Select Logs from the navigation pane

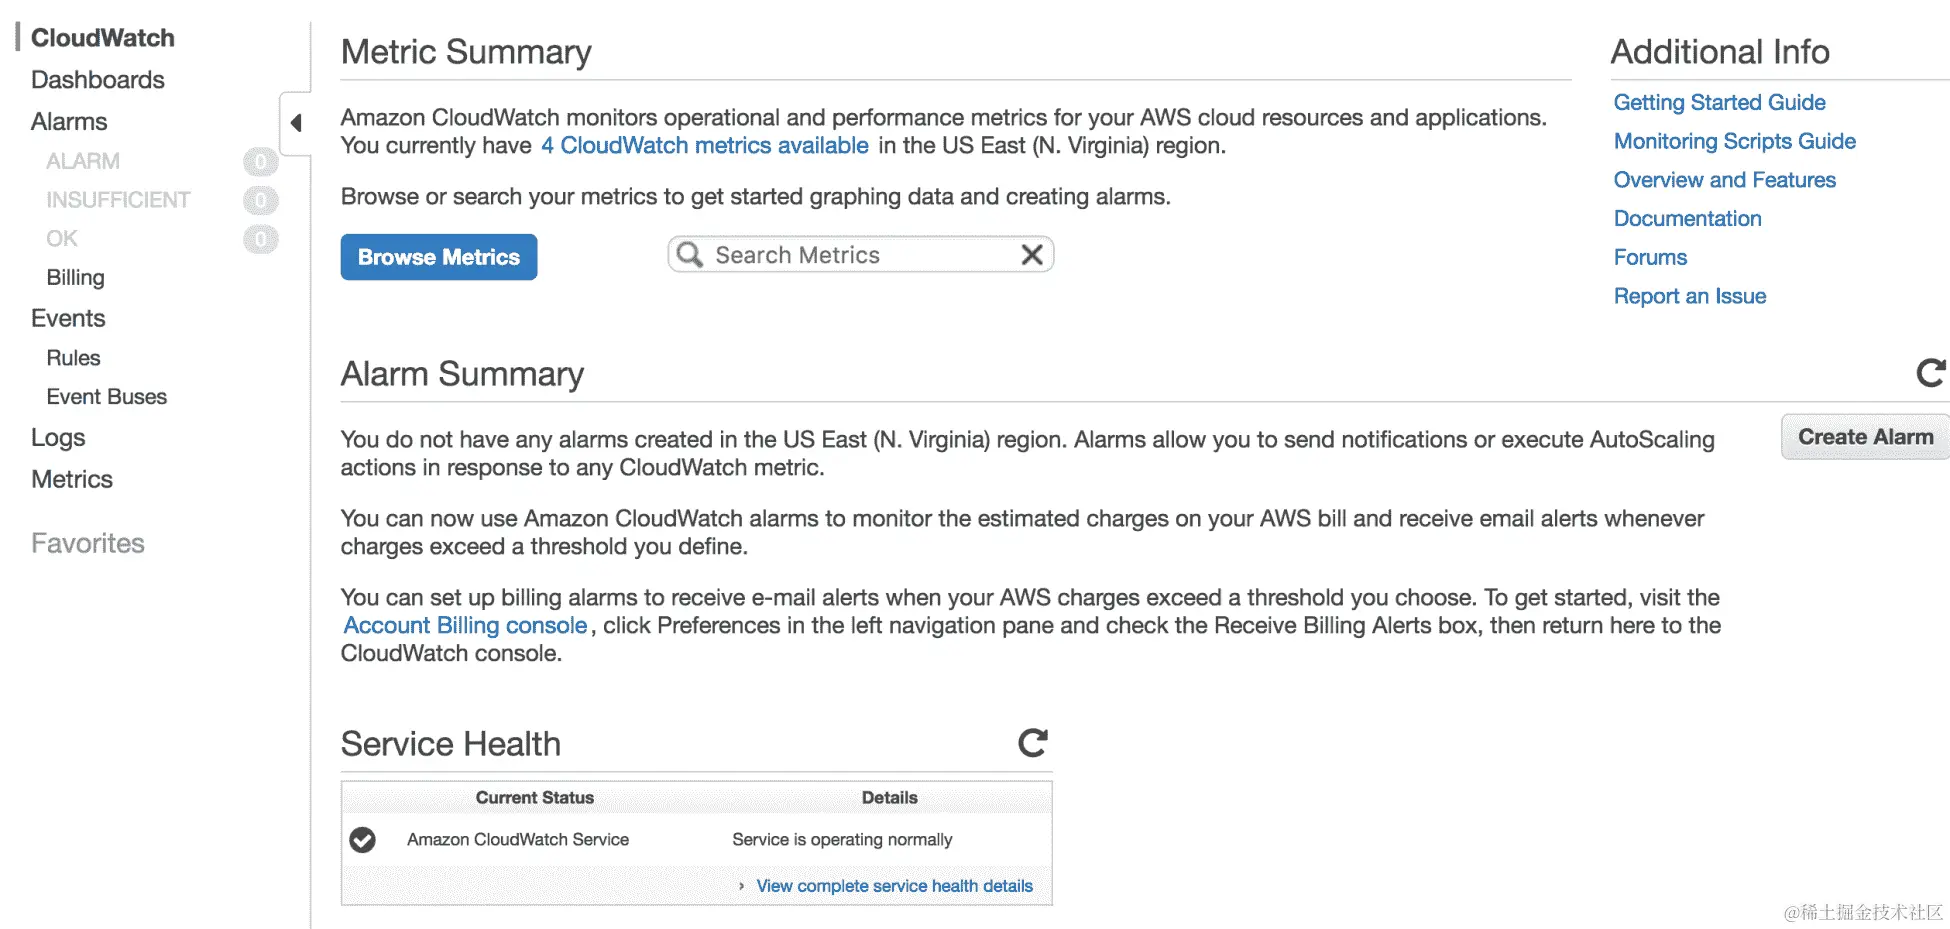tap(58, 438)
